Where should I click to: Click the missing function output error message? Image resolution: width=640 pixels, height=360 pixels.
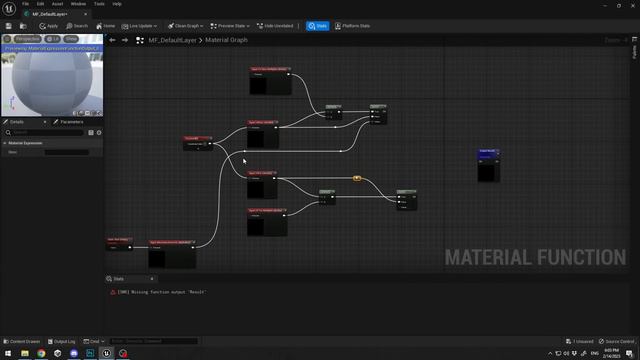[x=162, y=292]
